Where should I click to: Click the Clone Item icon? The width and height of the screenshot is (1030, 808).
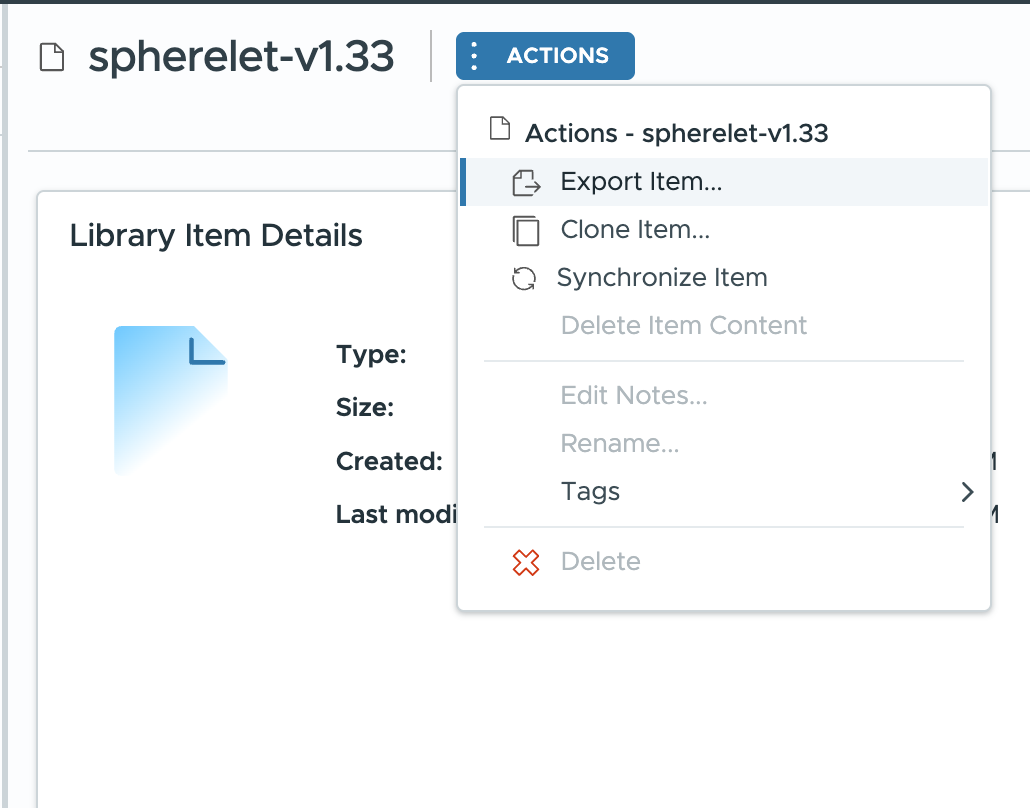pos(526,231)
